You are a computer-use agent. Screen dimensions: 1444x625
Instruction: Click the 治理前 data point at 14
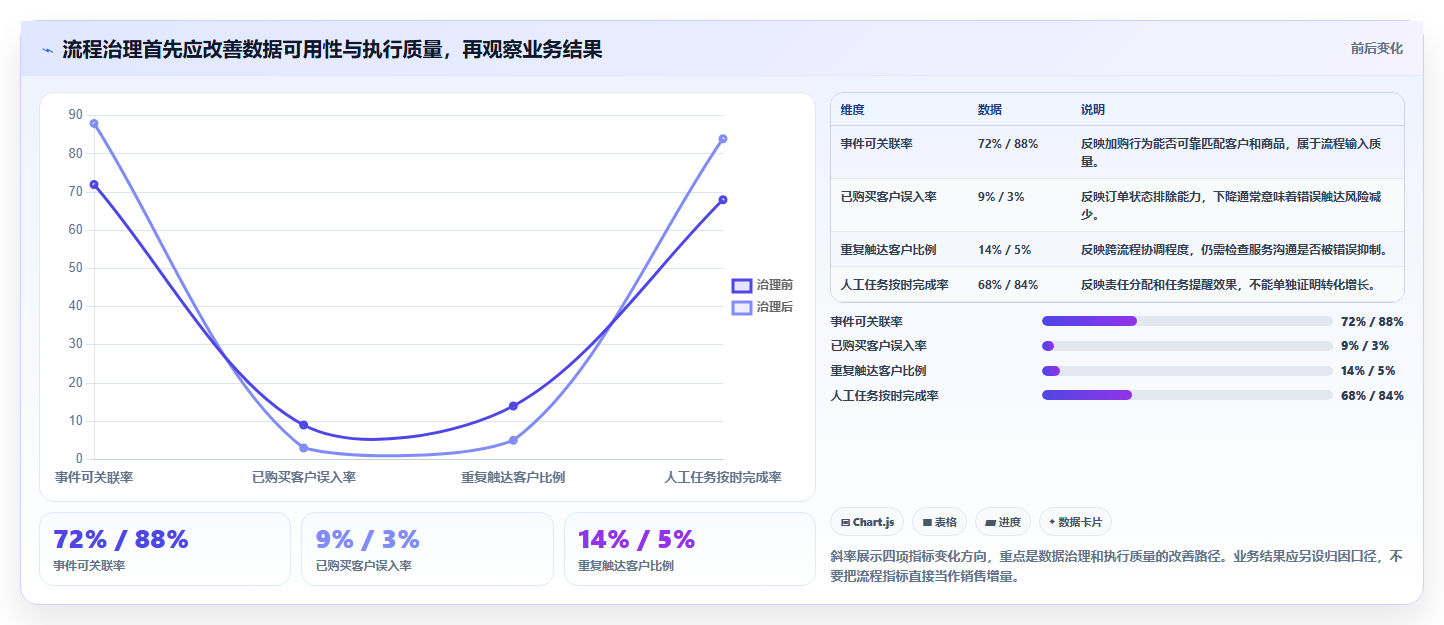[513, 406]
